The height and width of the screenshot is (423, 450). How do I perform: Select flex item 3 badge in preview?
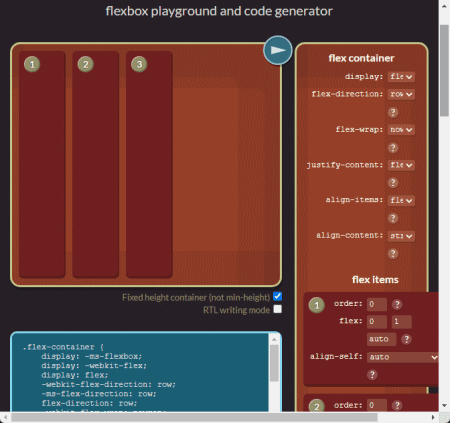click(139, 64)
